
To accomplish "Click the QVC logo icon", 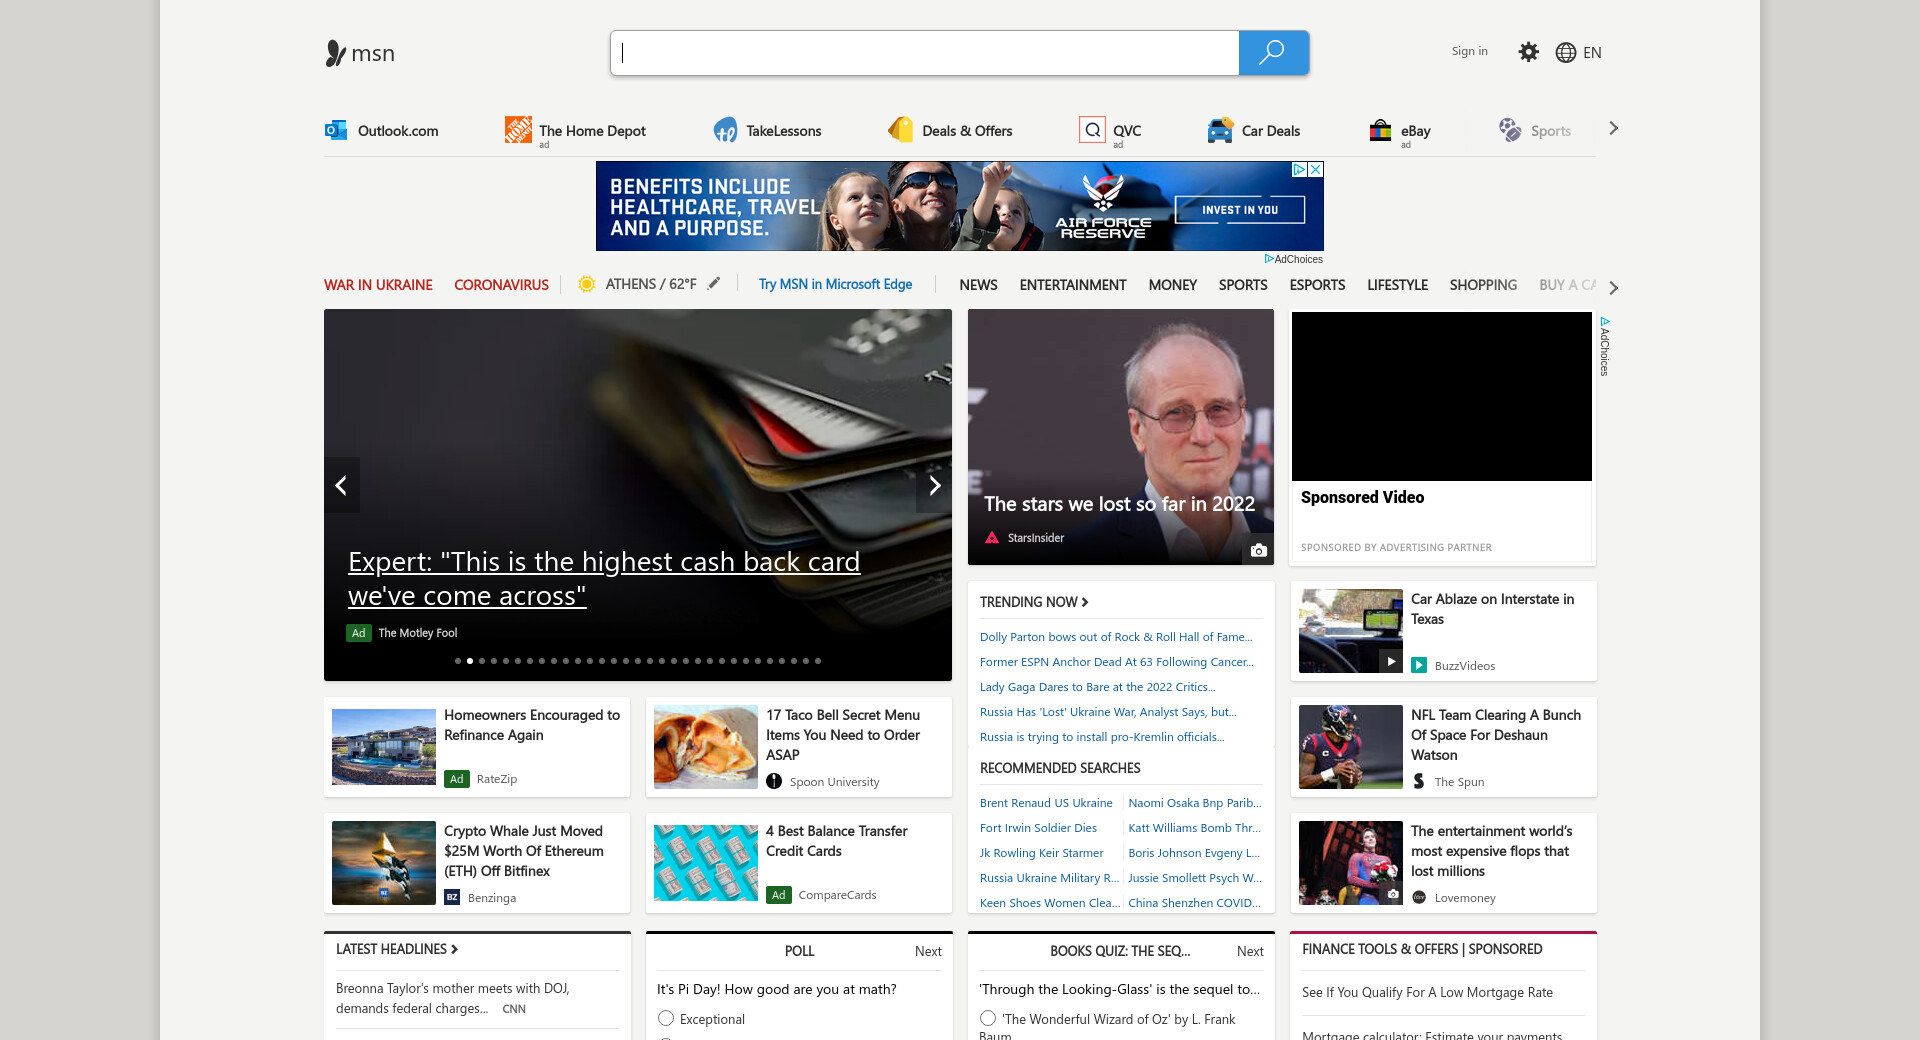I will pyautogui.click(x=1093, y=130).
